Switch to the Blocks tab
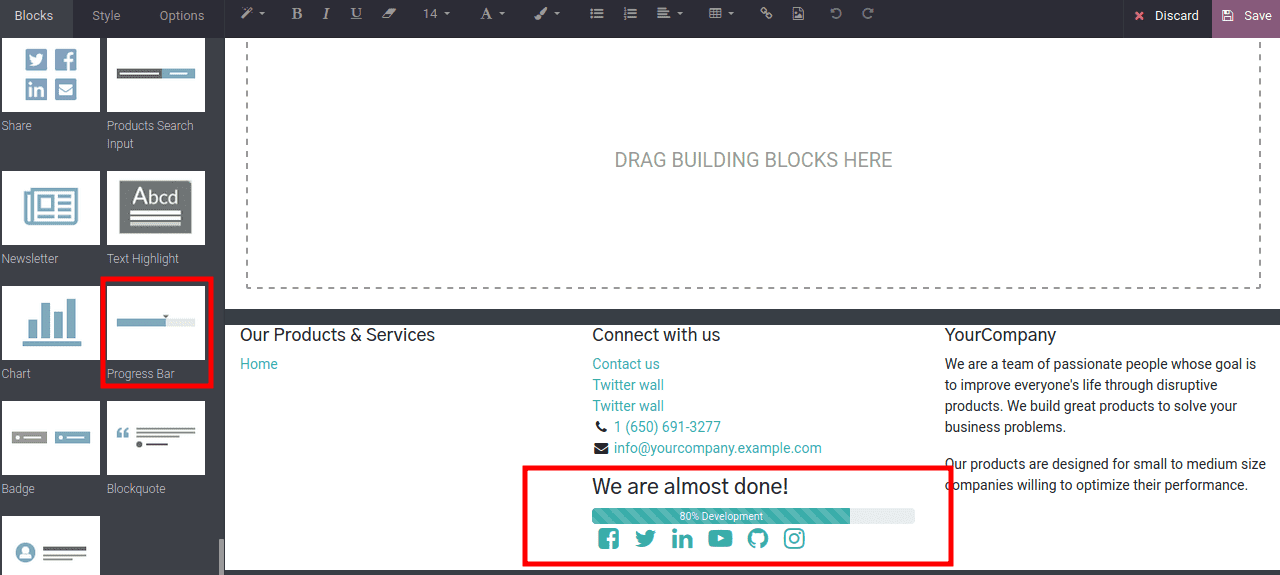 34,16
